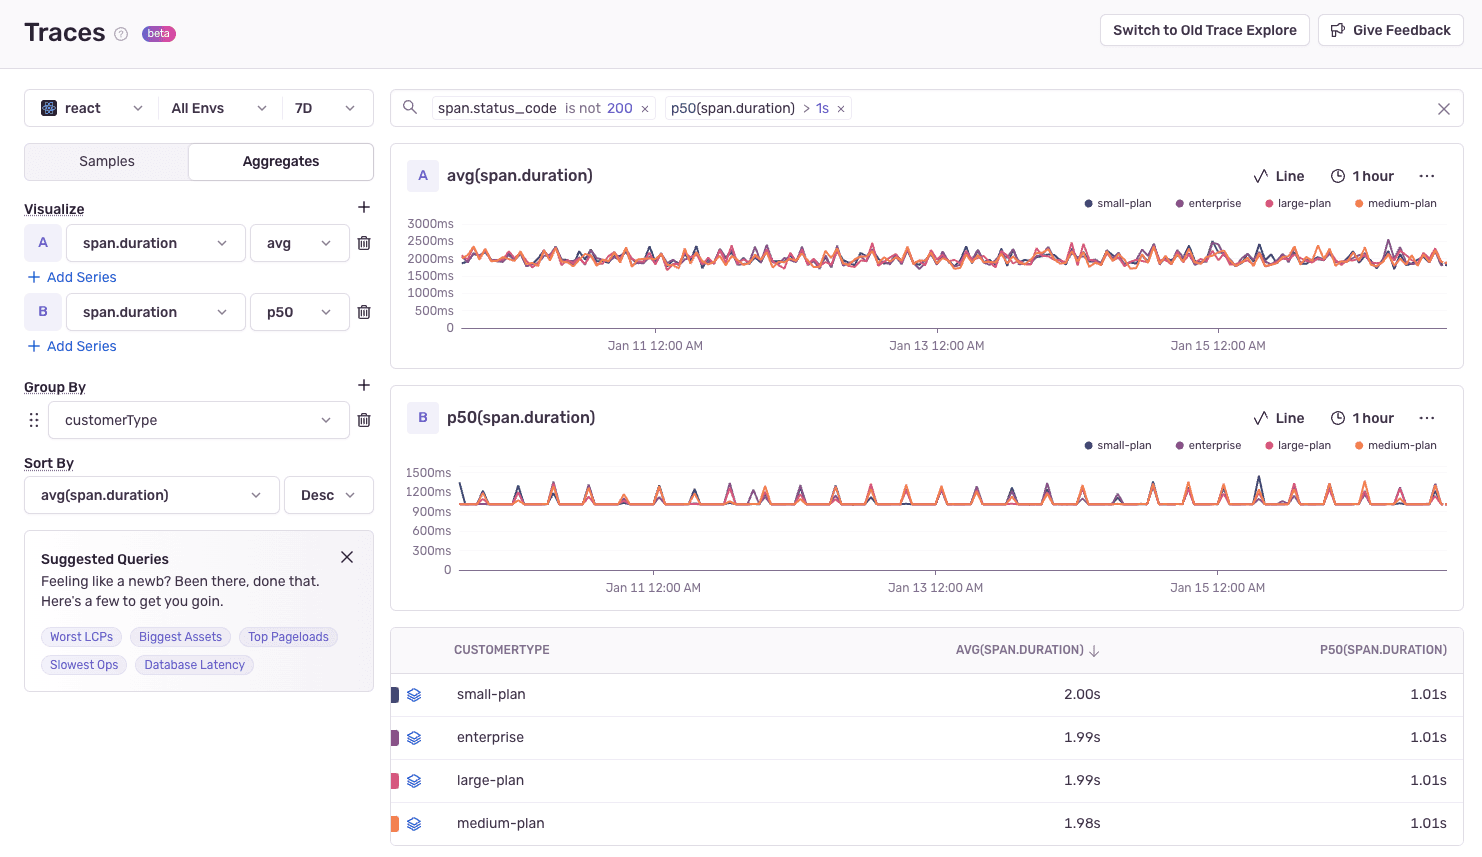Click the stack icon beside small-plan row
Viewport: 1482px width, 857px height.
414,694
